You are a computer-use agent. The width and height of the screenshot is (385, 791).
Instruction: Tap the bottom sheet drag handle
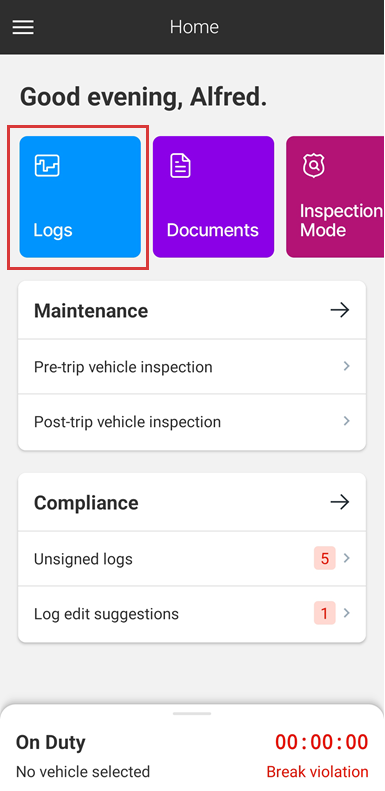(192, 713)
